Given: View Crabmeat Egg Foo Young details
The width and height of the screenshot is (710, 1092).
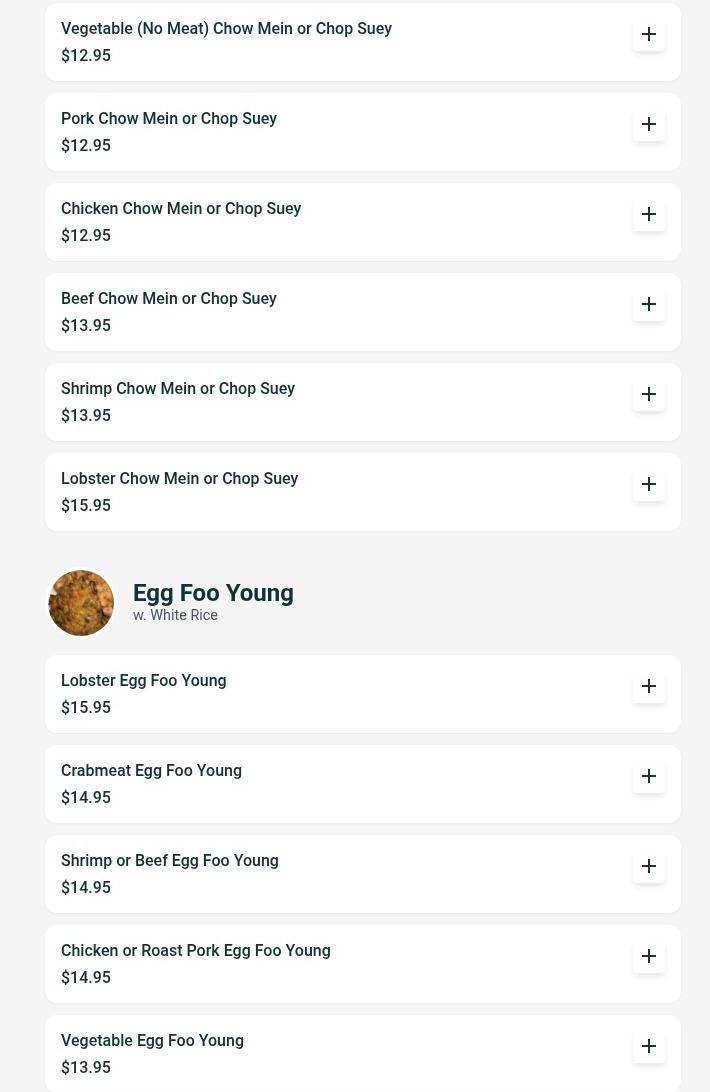Looking at the screenshot, I should (152, 771).
